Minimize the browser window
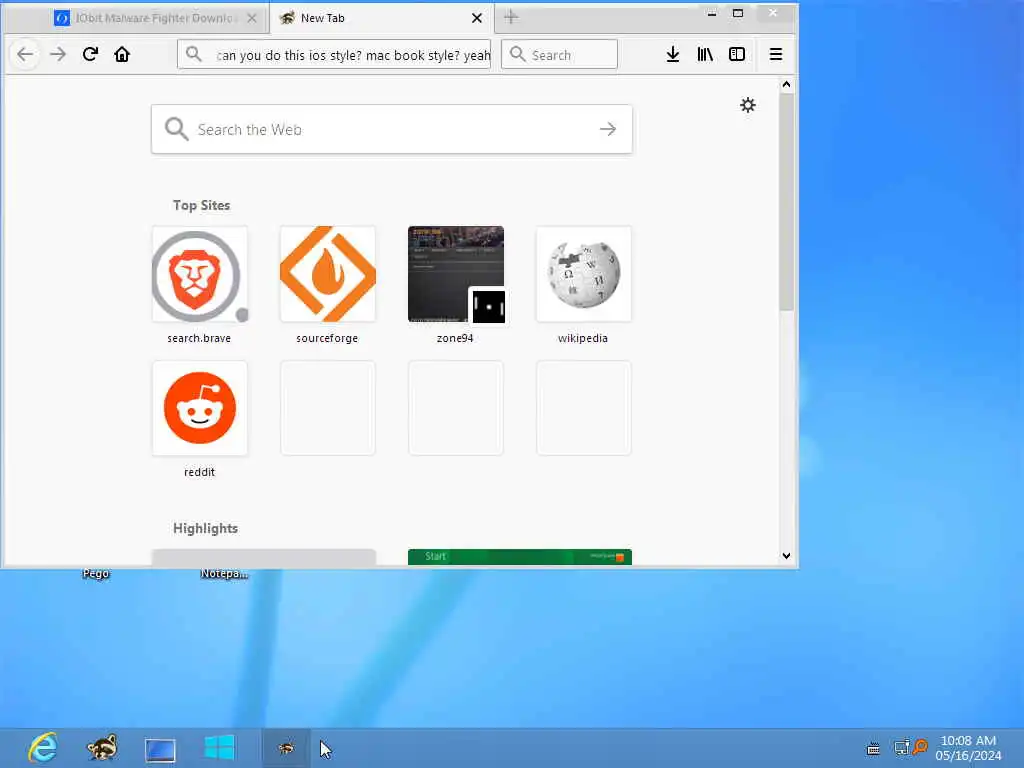 (x=712, y=13)
